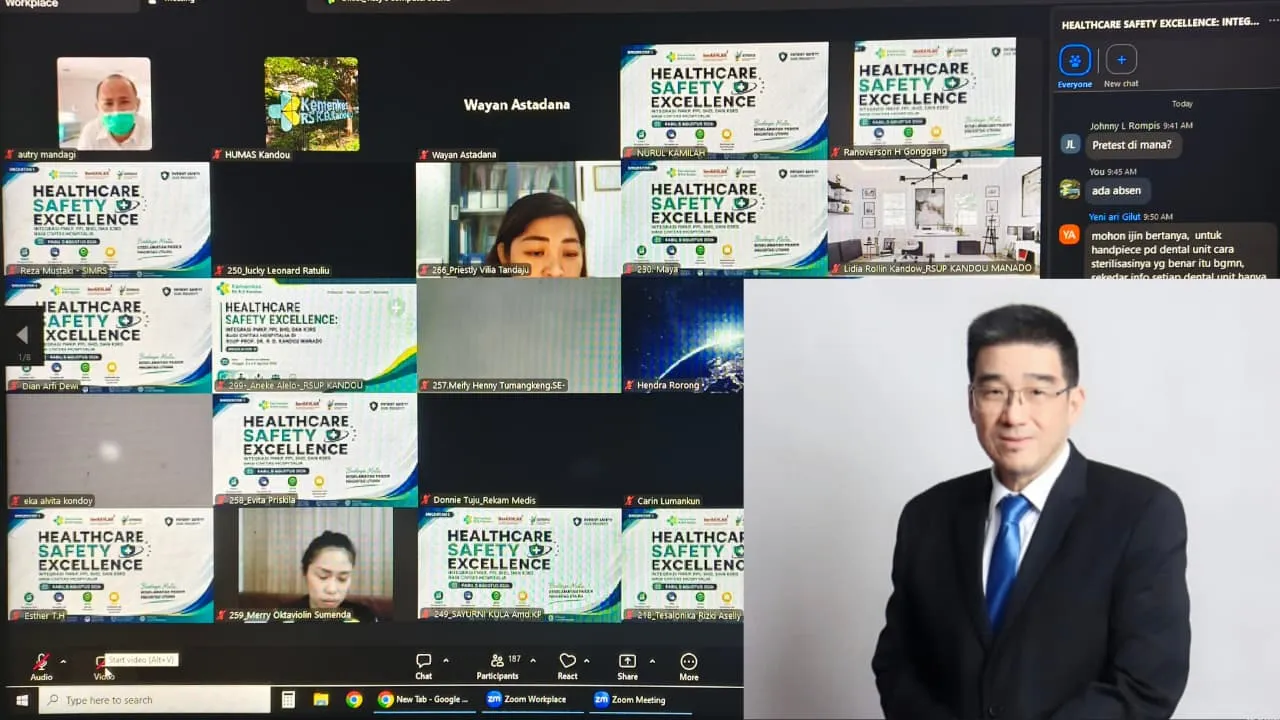Expand the caret beside React
Screen dimensions: 1280x720
[586, 661]
